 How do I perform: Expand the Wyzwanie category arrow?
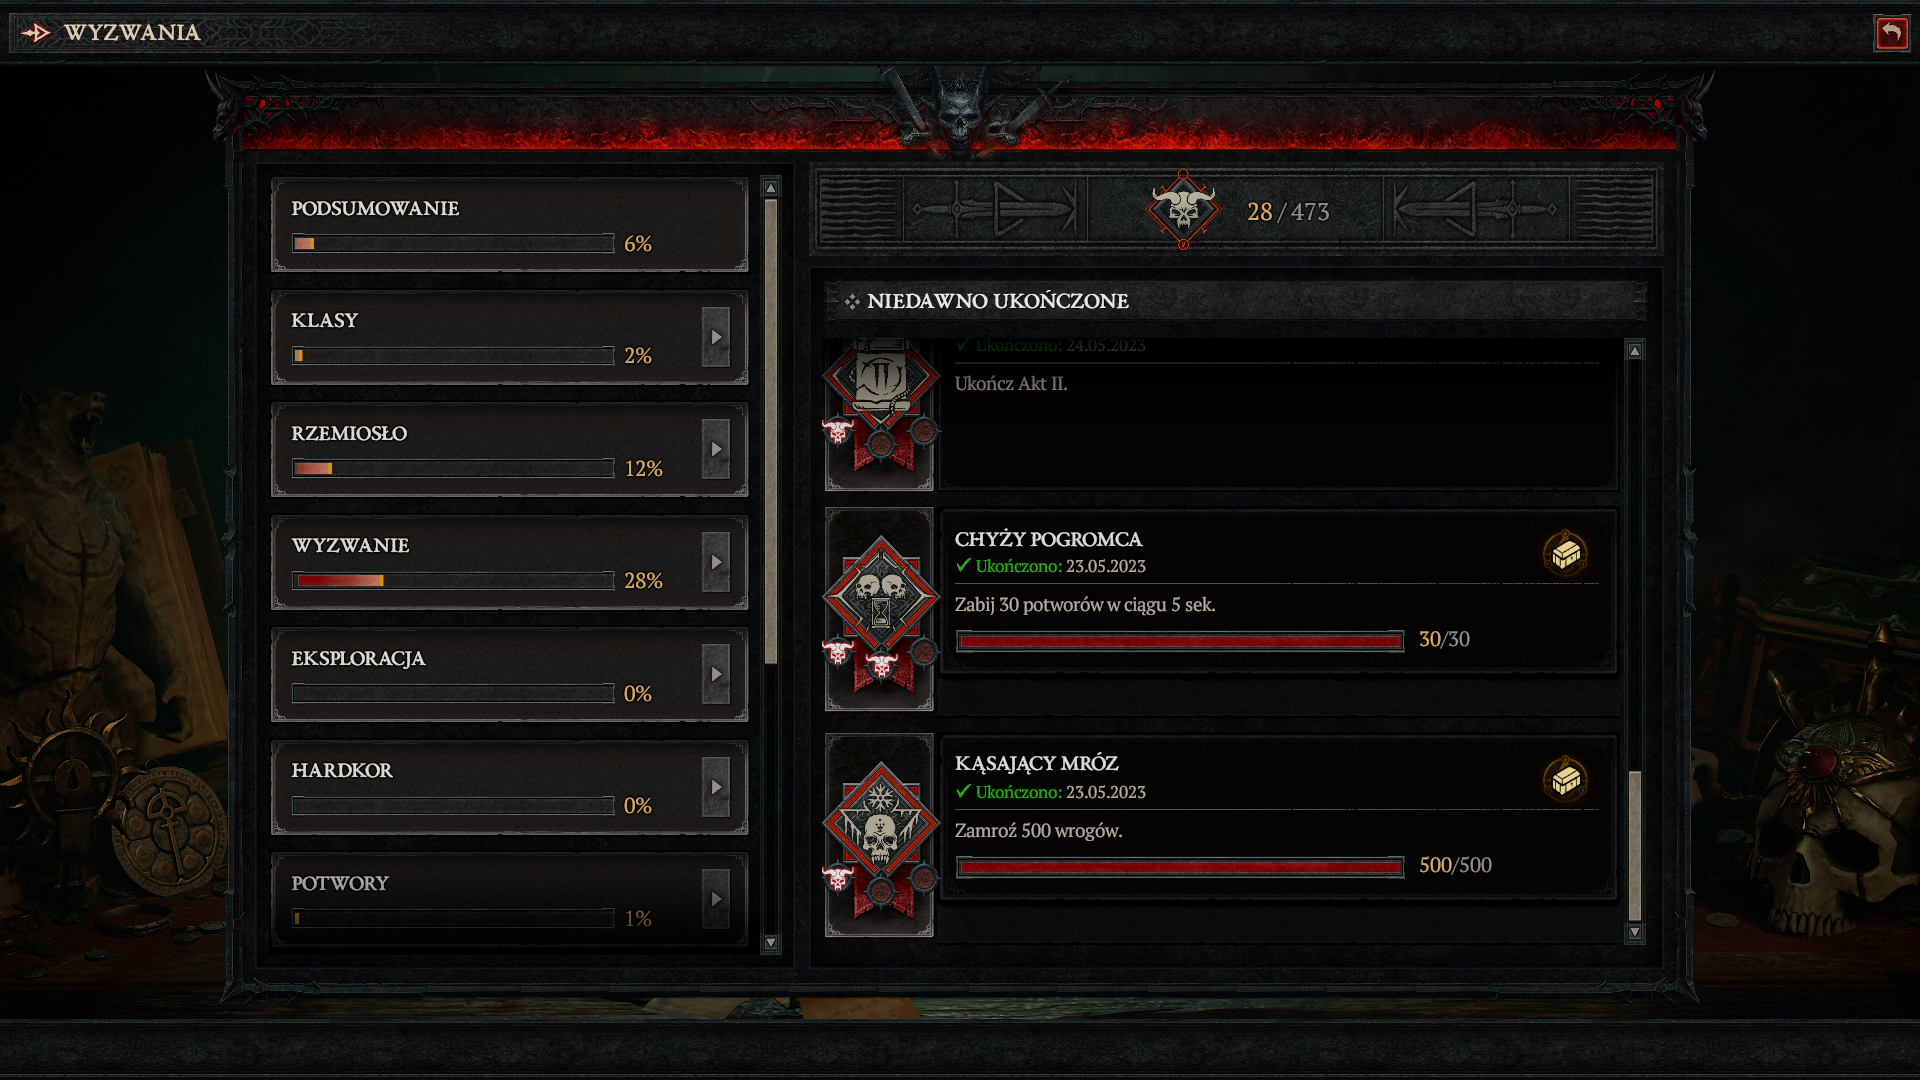pos(716,562)
